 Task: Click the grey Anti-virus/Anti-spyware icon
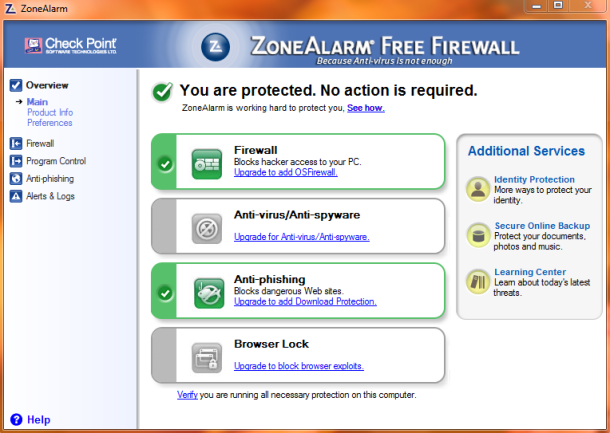(207, 229)
